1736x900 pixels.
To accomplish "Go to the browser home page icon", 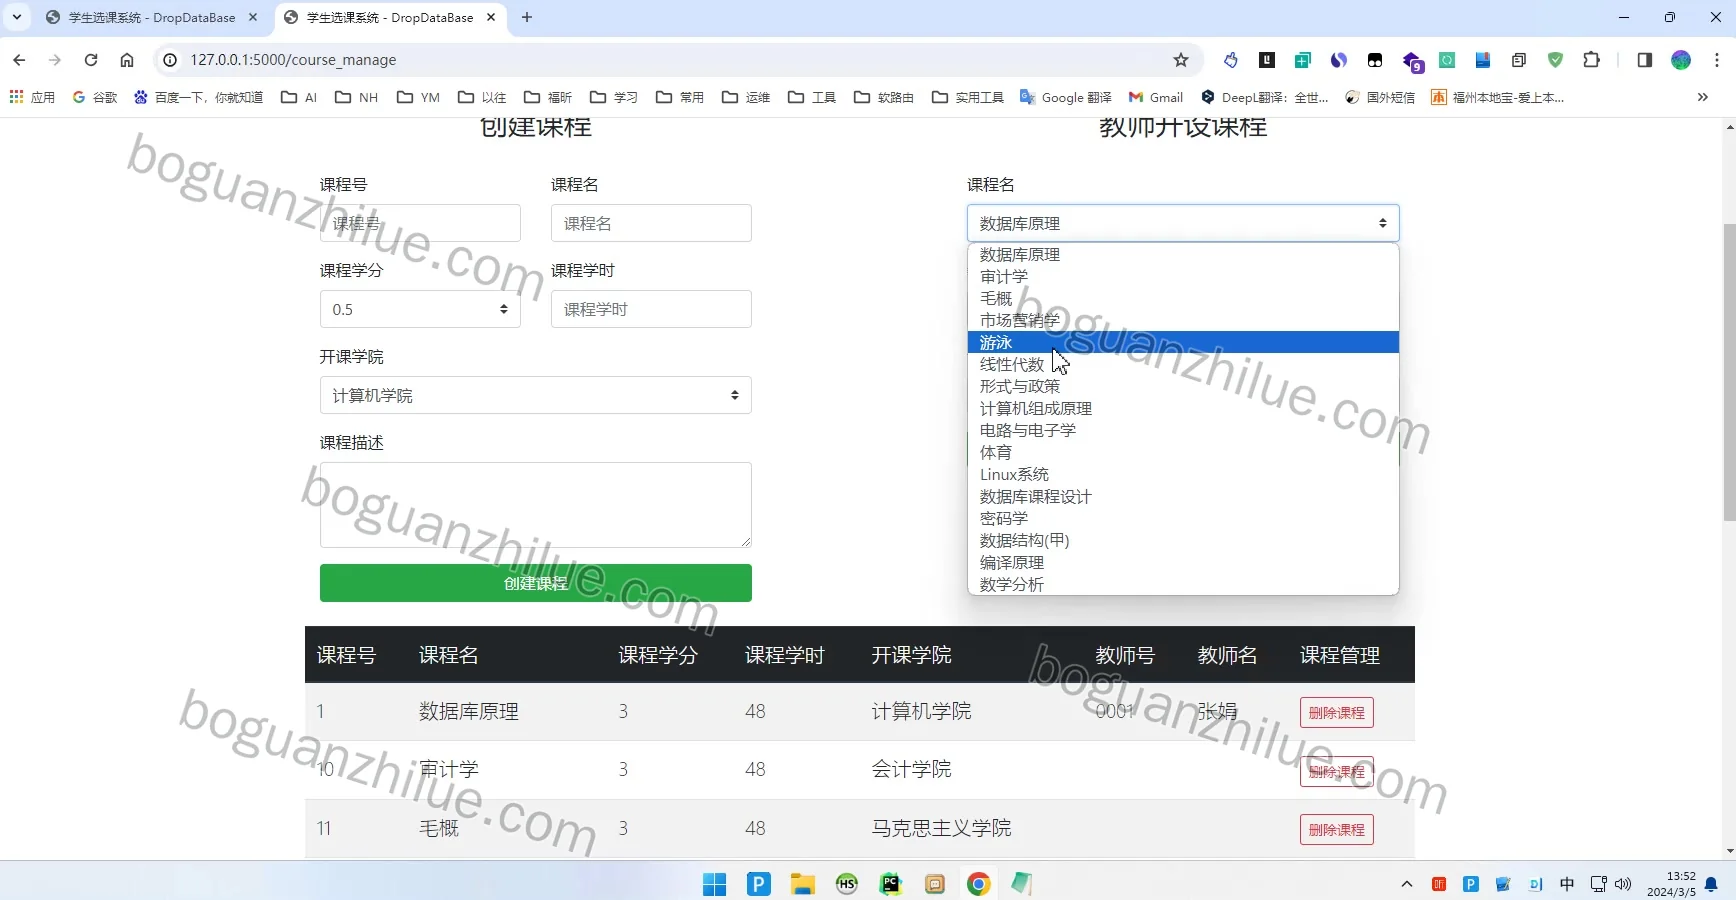I will pyautogui.click(x=127, y=60).
